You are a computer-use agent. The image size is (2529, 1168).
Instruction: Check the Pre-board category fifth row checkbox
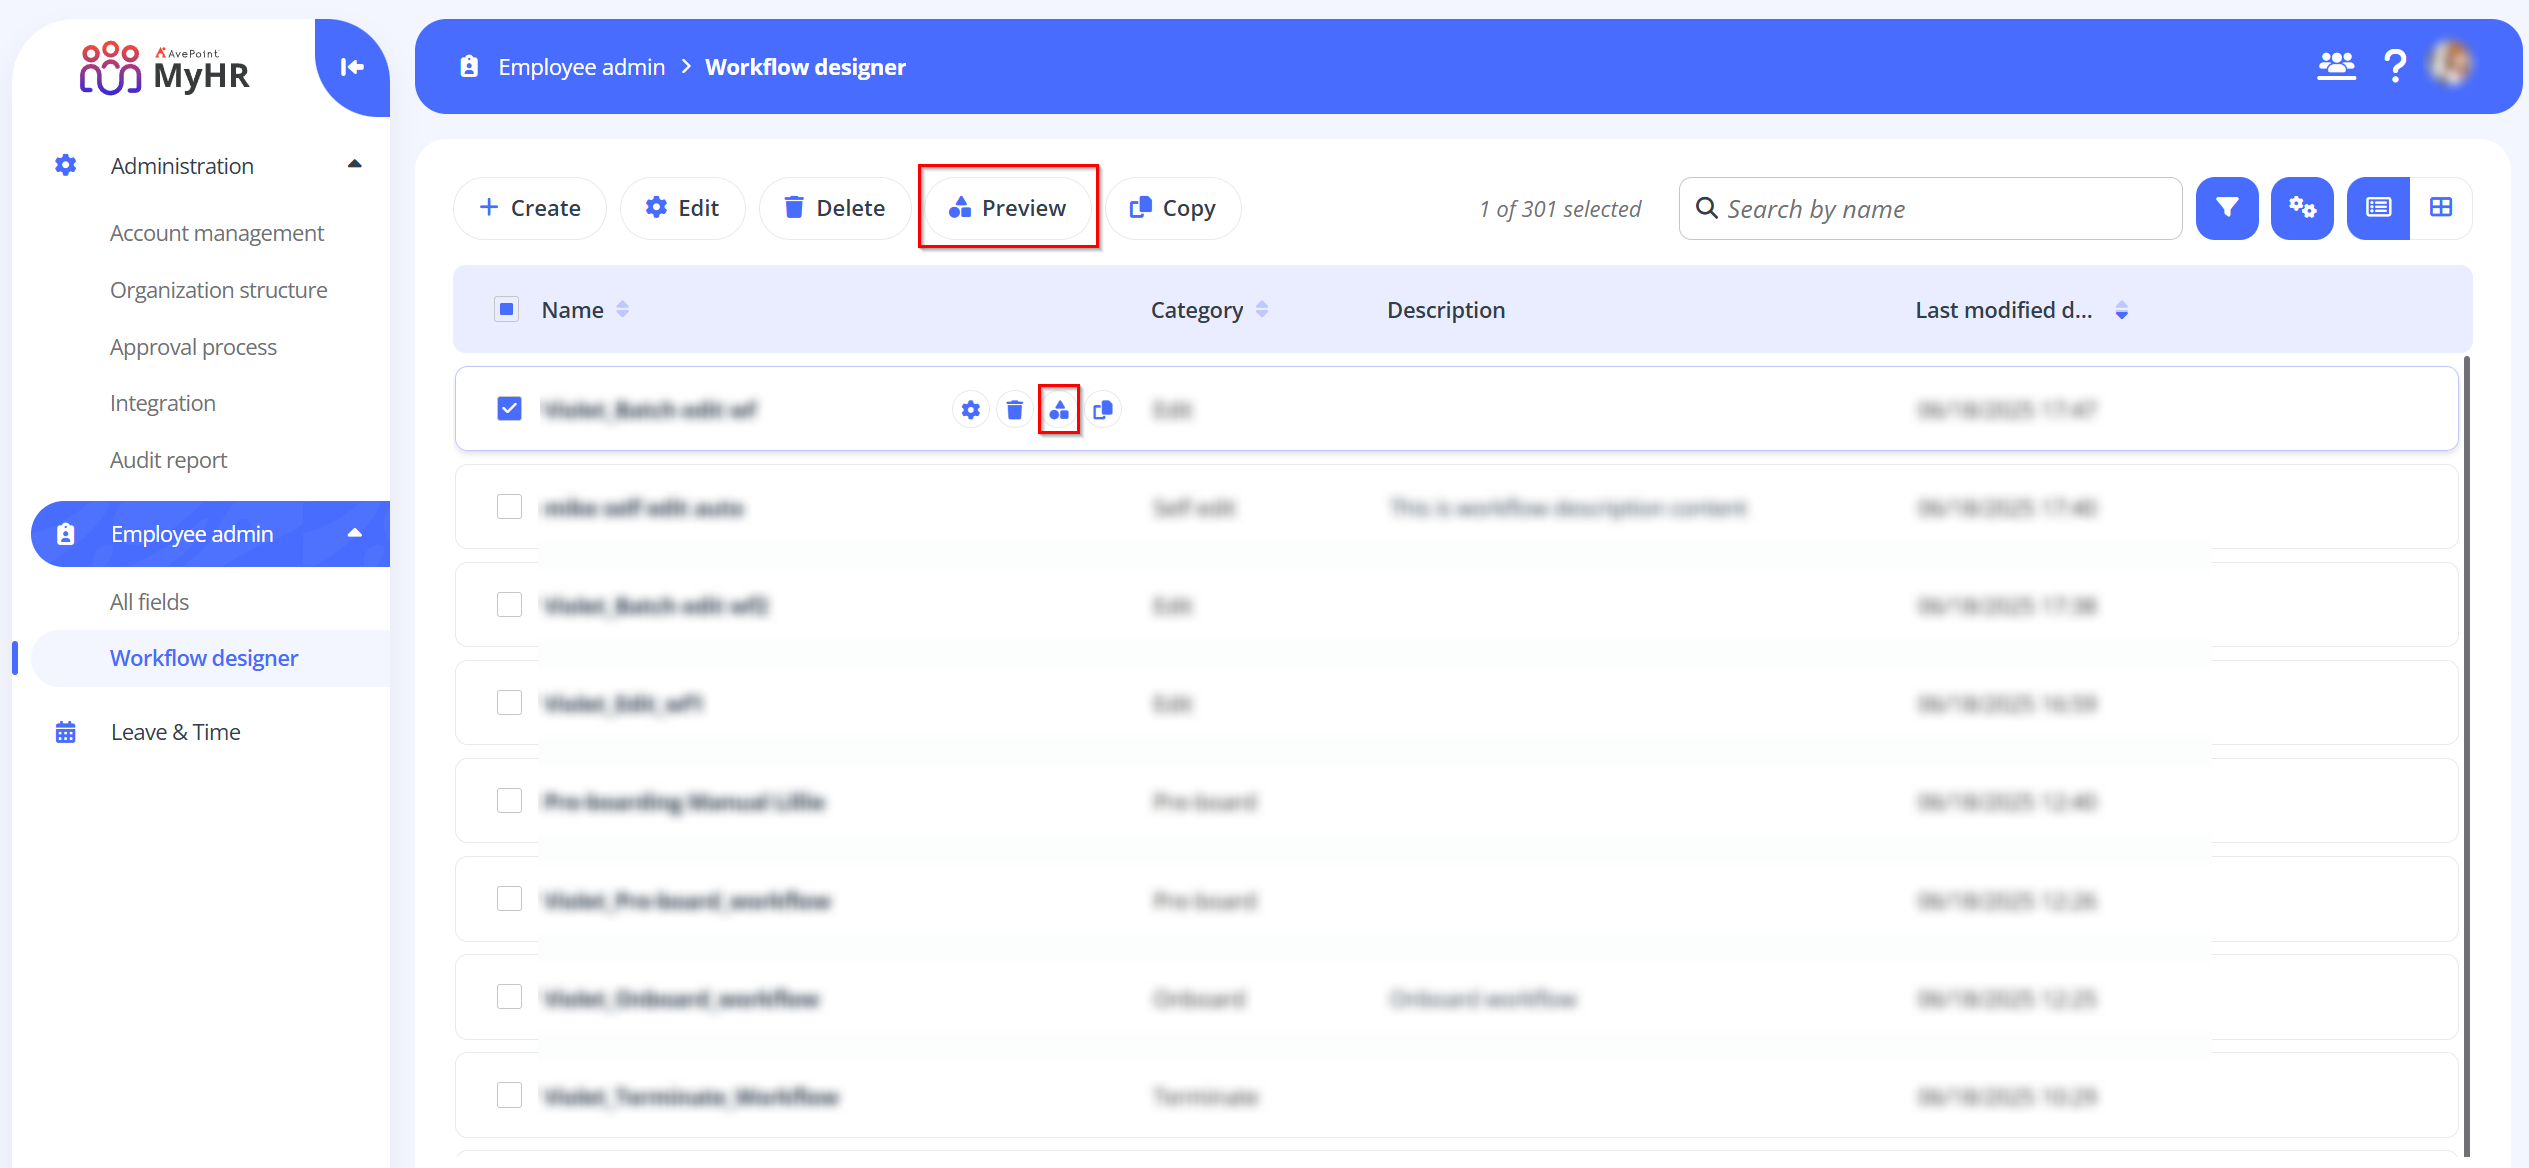click(x=509, y=801)
